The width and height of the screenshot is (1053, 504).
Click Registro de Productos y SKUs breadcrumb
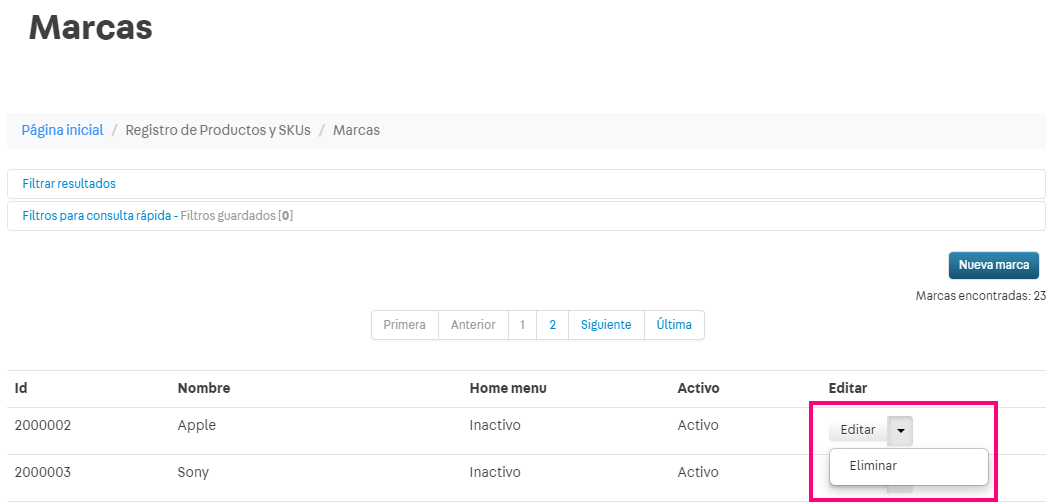pos(218,130)
